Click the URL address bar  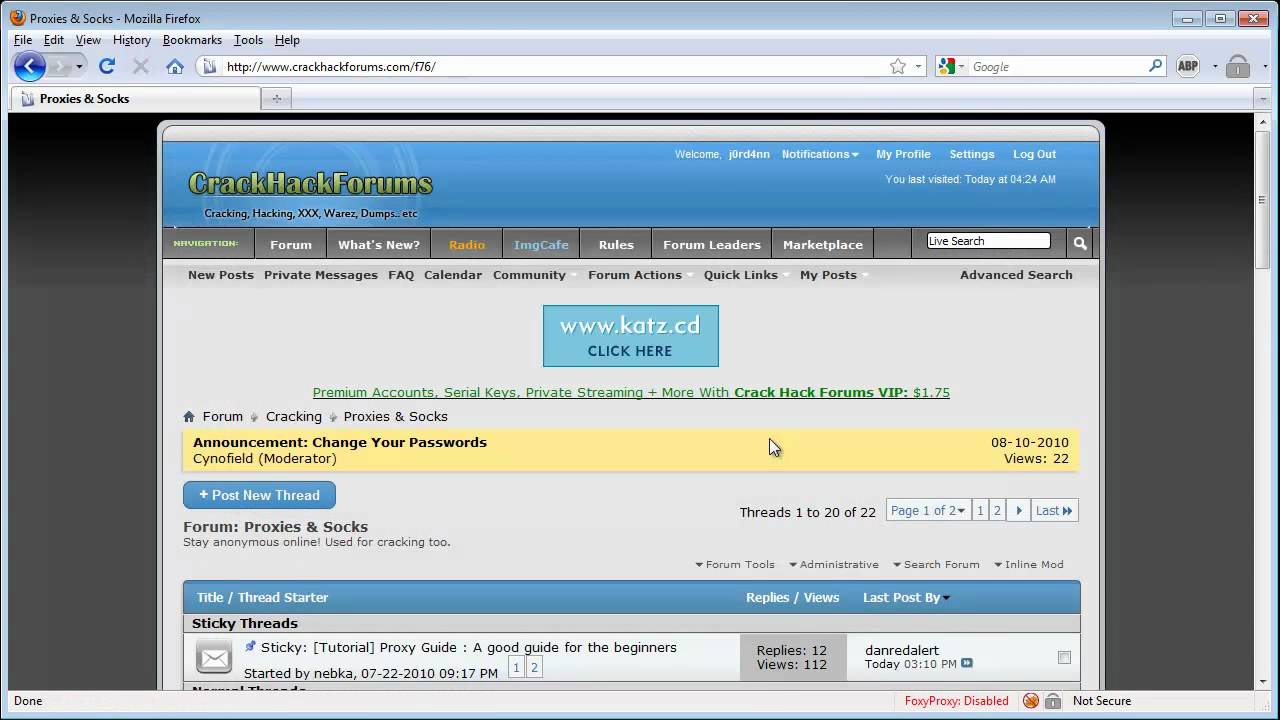pyautogui.click(x=553, y=66)
